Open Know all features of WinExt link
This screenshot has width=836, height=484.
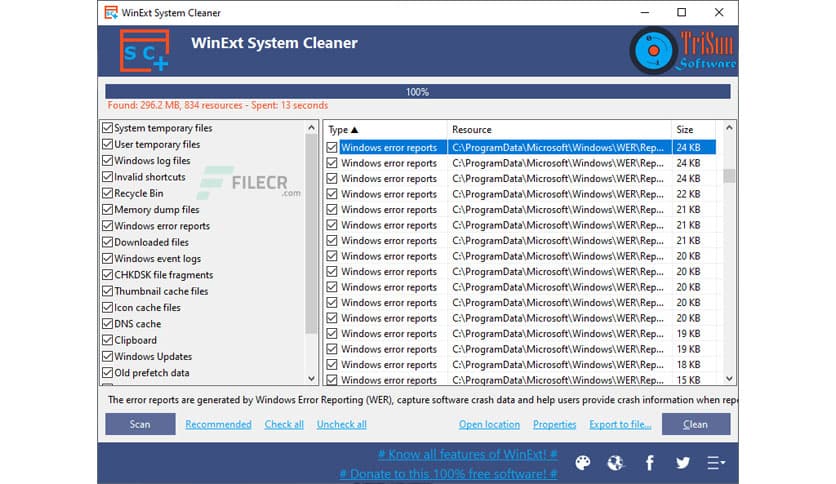468,455
